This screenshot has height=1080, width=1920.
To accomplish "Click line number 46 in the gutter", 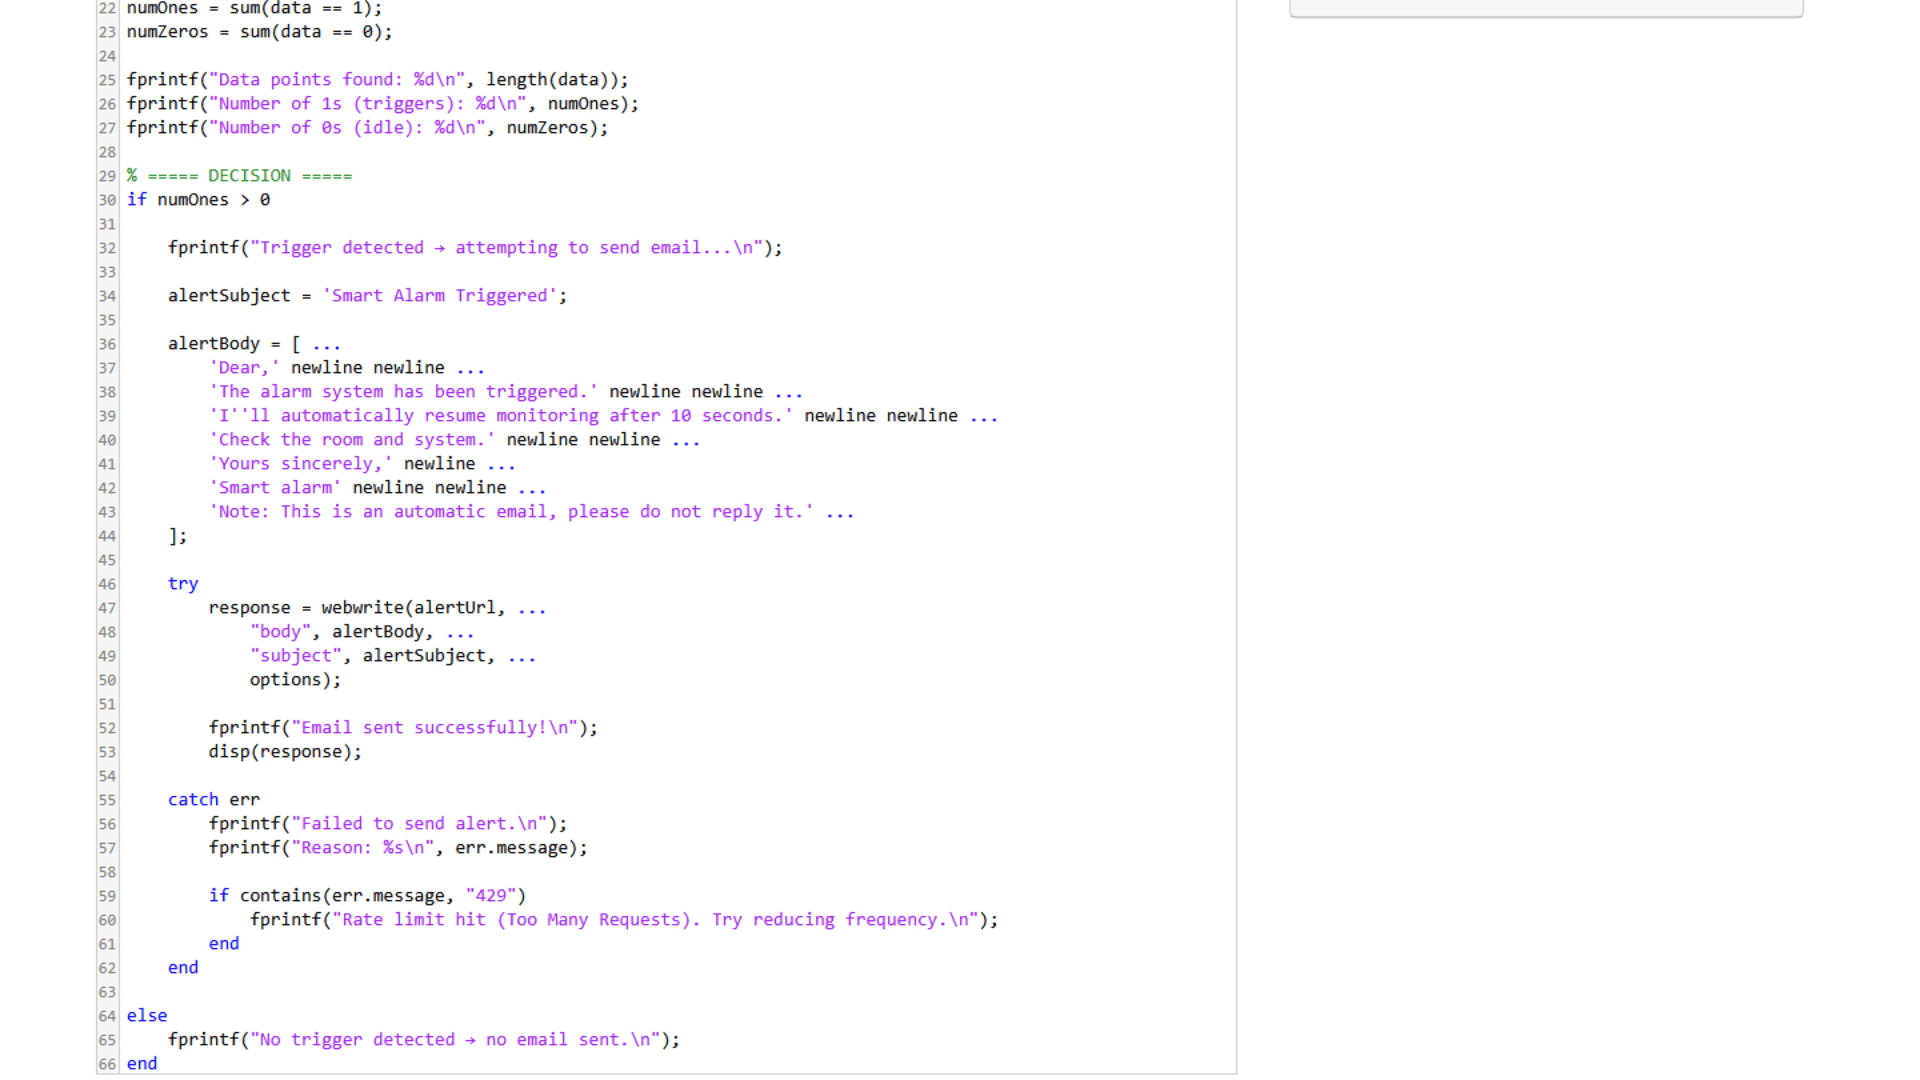I will (x=107, y=584).
